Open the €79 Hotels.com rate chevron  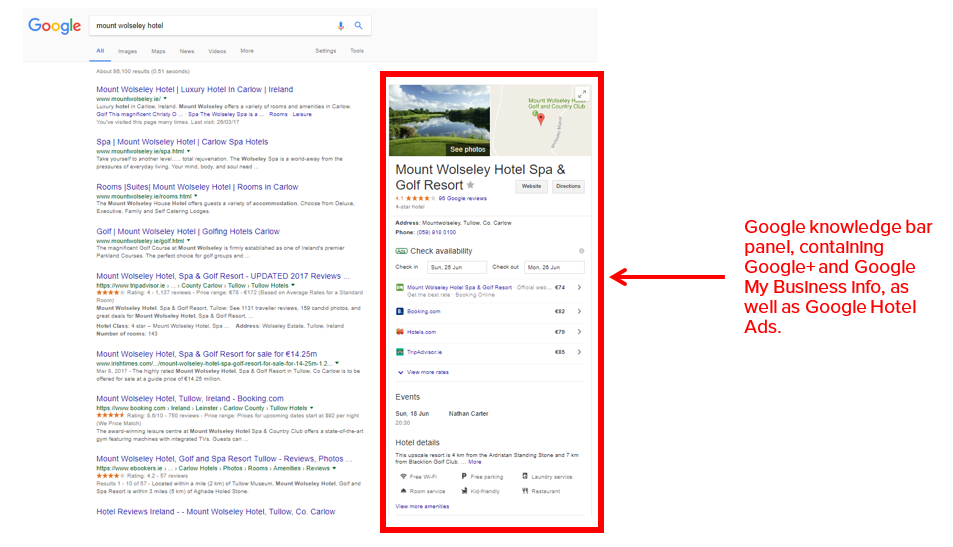pos(579,332)
